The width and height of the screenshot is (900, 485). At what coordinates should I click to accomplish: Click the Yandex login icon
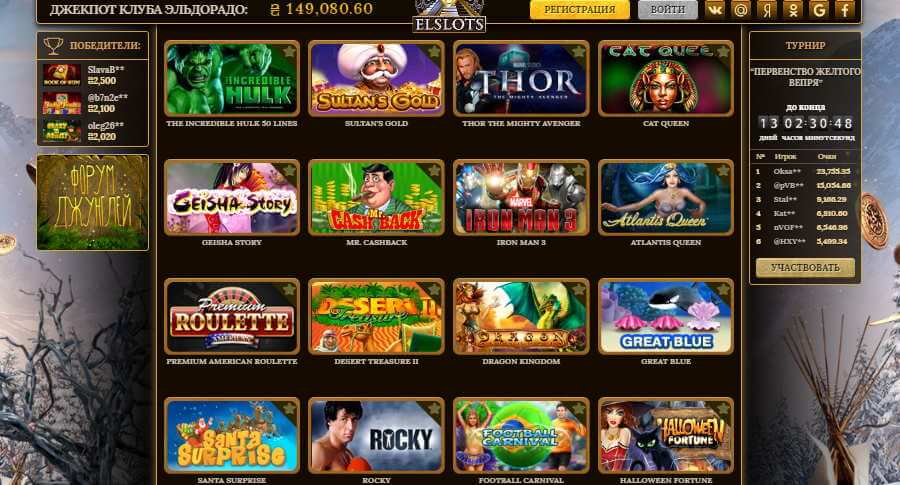[x=767, y=9]
